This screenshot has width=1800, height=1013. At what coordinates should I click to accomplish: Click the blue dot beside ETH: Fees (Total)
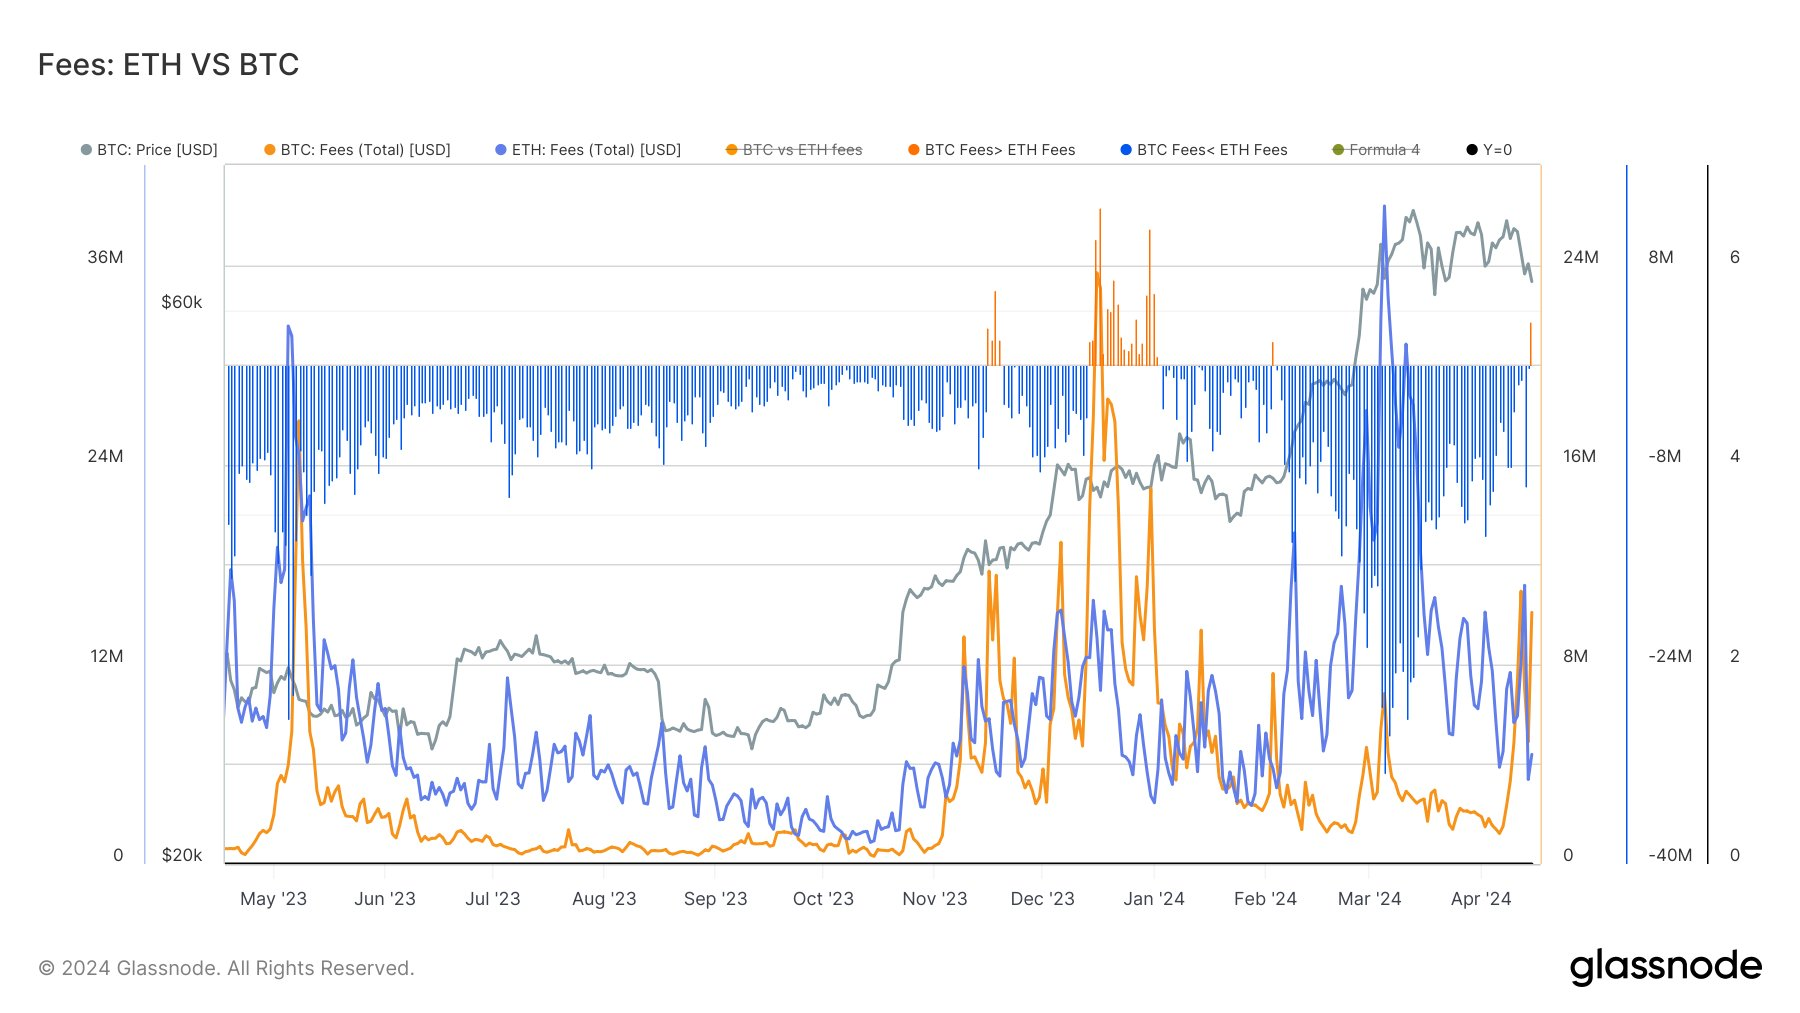501,150
